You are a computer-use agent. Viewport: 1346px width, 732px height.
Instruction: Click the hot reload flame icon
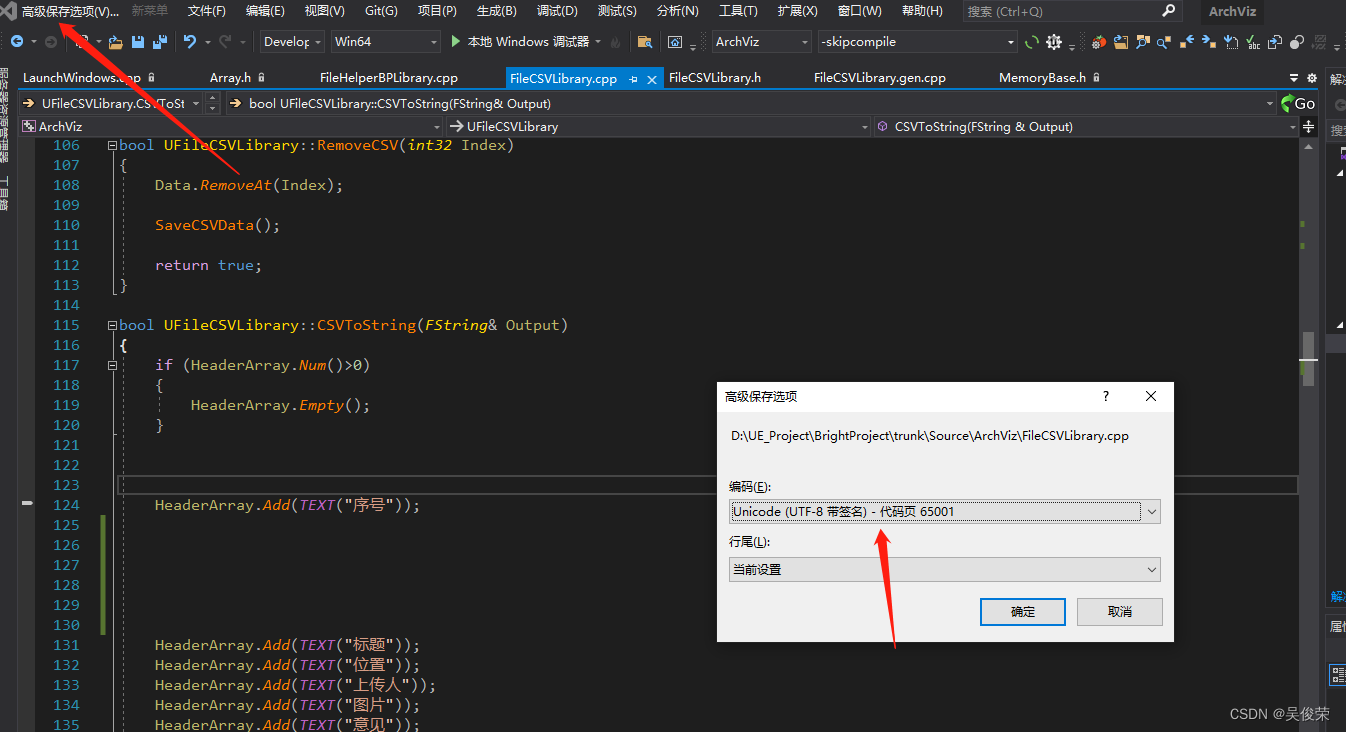coord(615,42)
